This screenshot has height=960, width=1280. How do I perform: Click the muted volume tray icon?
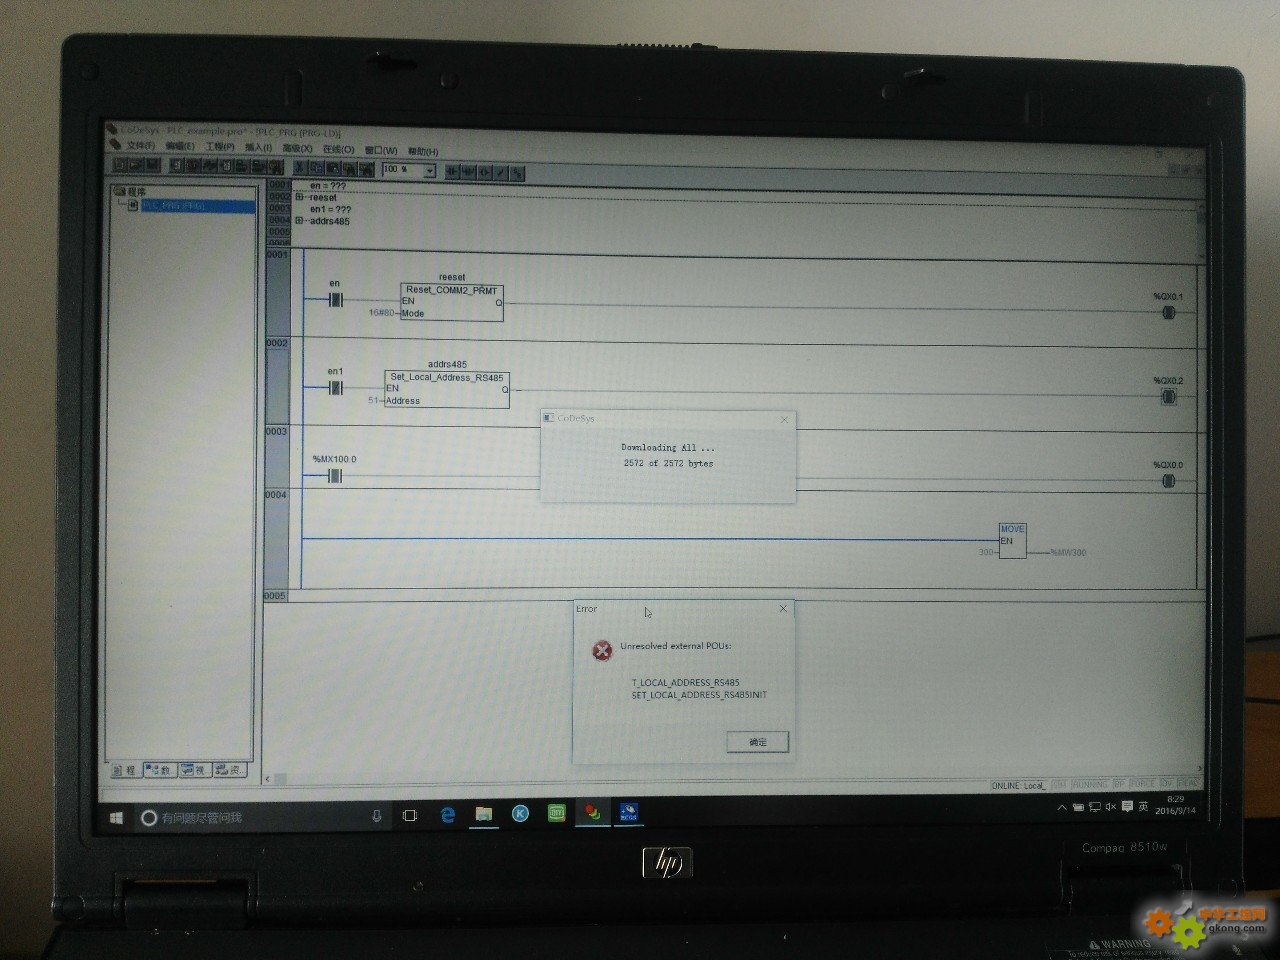click(x=1110, y=807)
